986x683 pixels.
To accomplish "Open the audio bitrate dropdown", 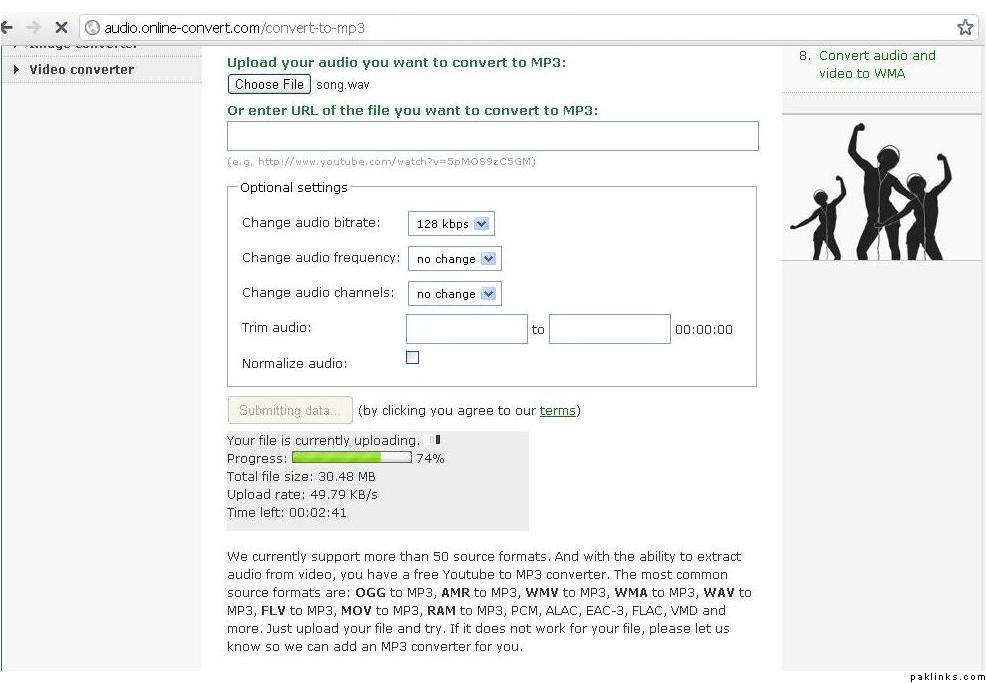I will pyautogui.click(x=451, y=224).
